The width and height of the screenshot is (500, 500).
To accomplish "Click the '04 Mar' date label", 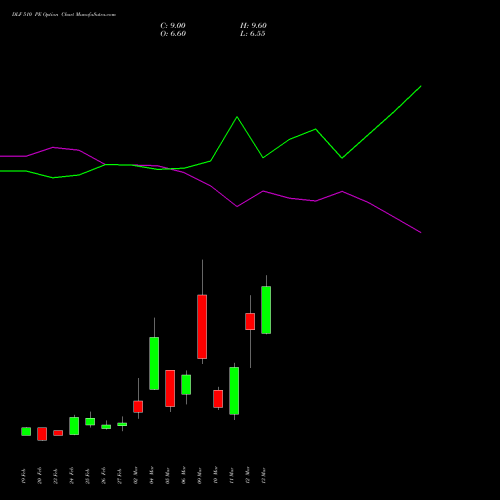I will [152, 476].
